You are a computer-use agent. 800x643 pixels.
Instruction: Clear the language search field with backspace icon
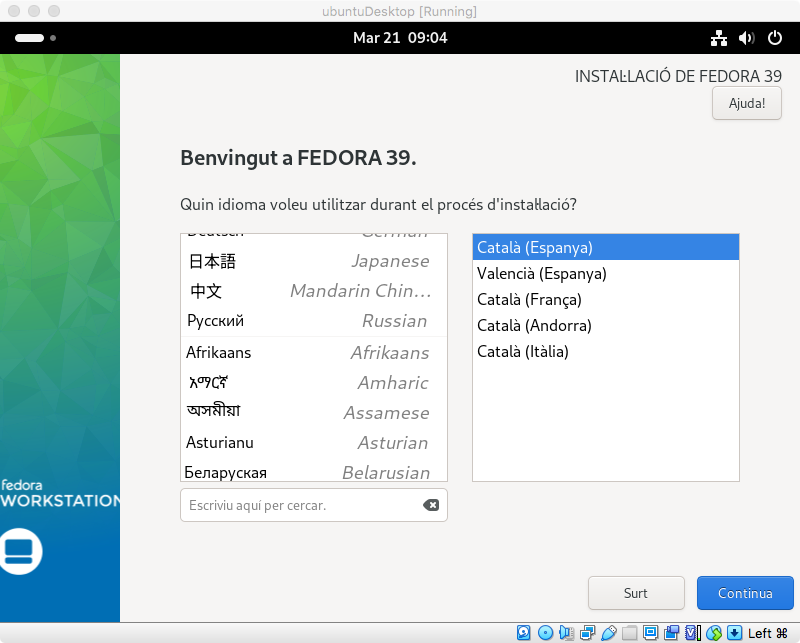click(431, 505)
